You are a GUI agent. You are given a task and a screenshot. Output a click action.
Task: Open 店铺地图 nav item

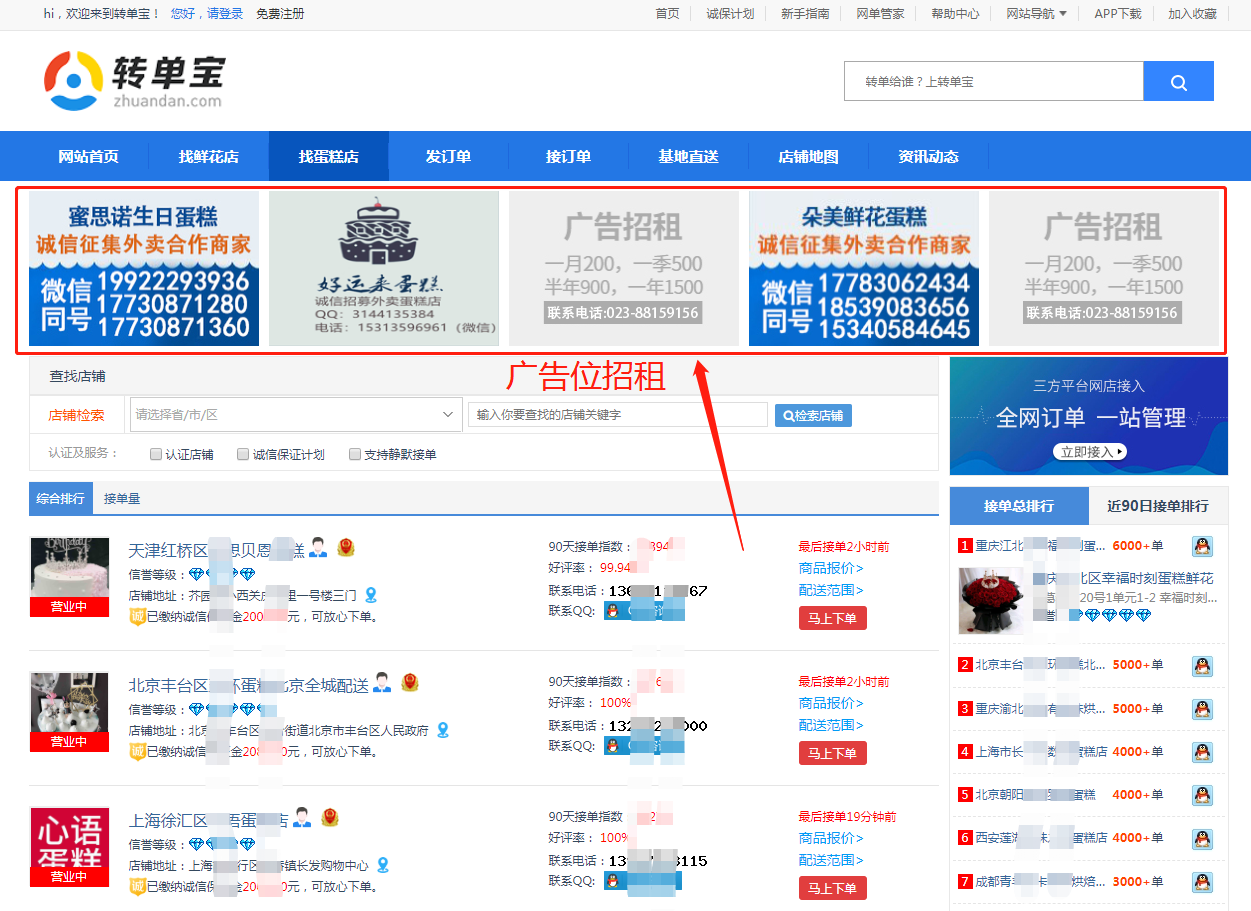pyautogui.click(x=808, y=157)
